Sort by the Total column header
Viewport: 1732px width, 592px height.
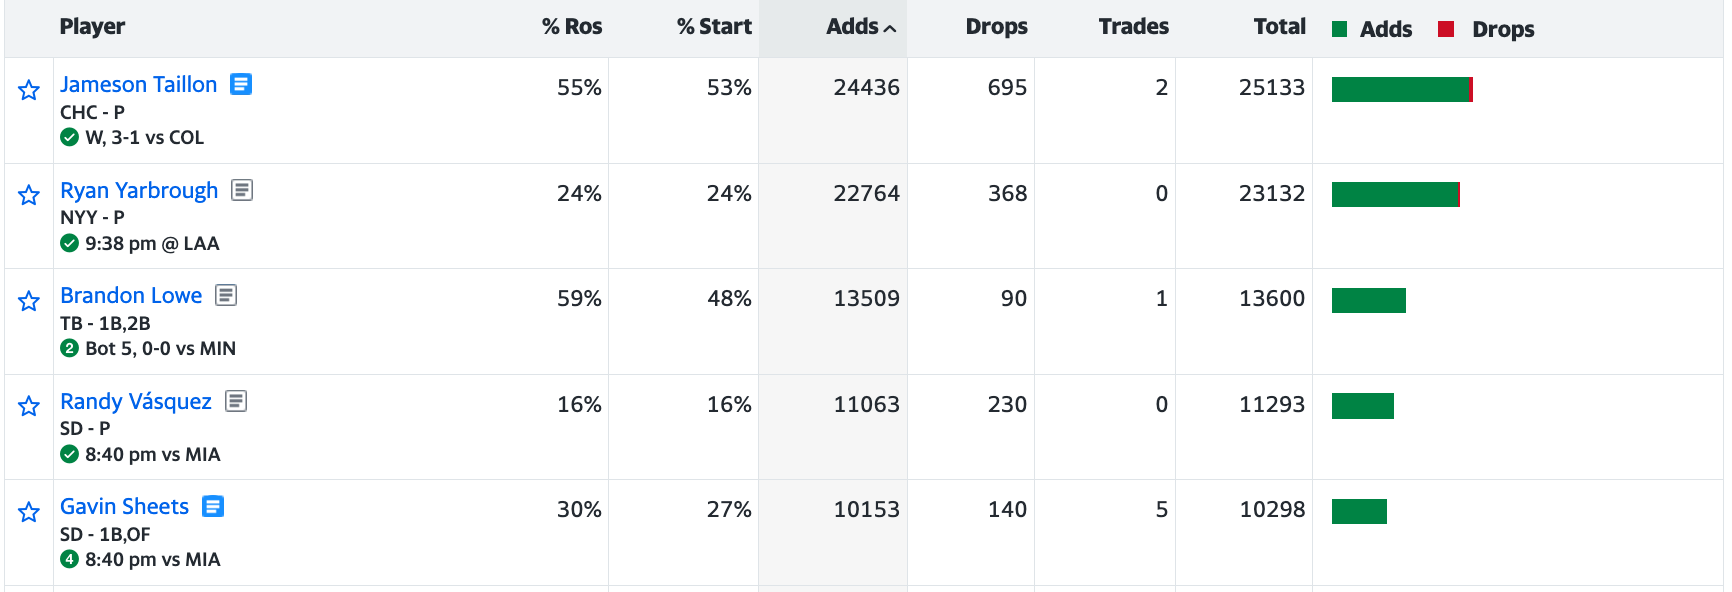(x=1279, y=27)
